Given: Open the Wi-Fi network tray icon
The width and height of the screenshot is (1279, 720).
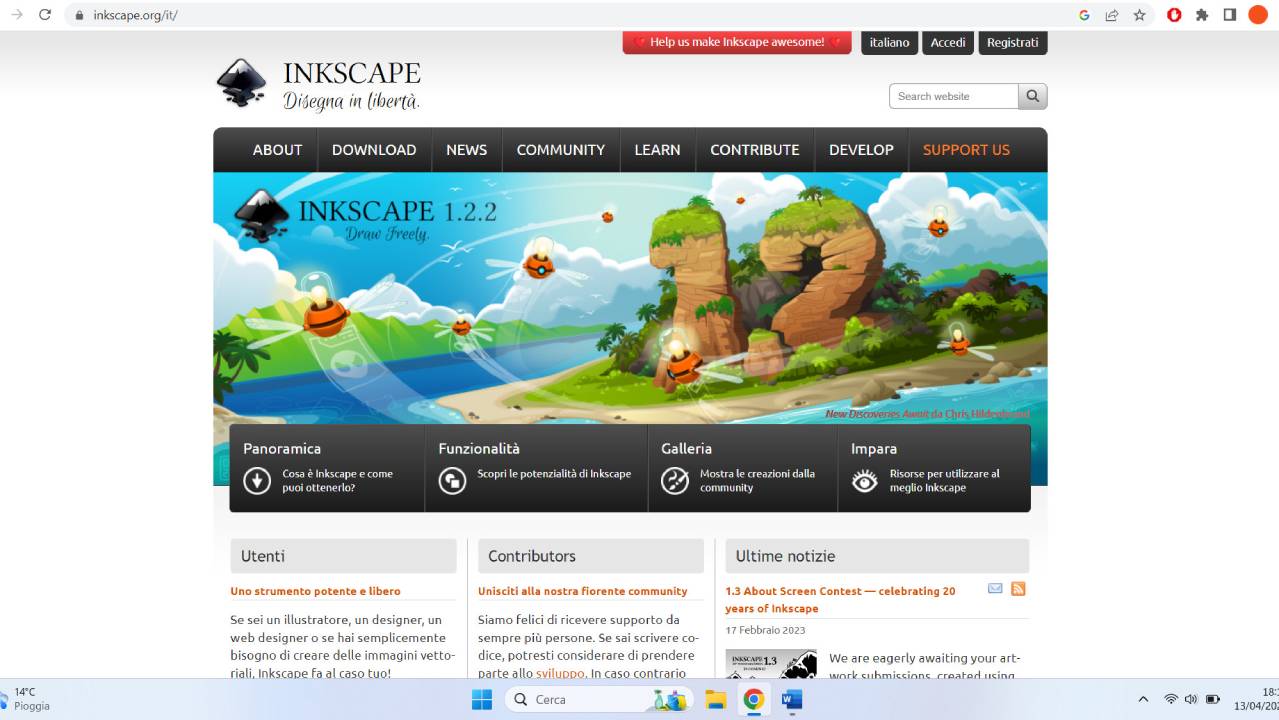Looking at the screenshot, I should 1171,699.
